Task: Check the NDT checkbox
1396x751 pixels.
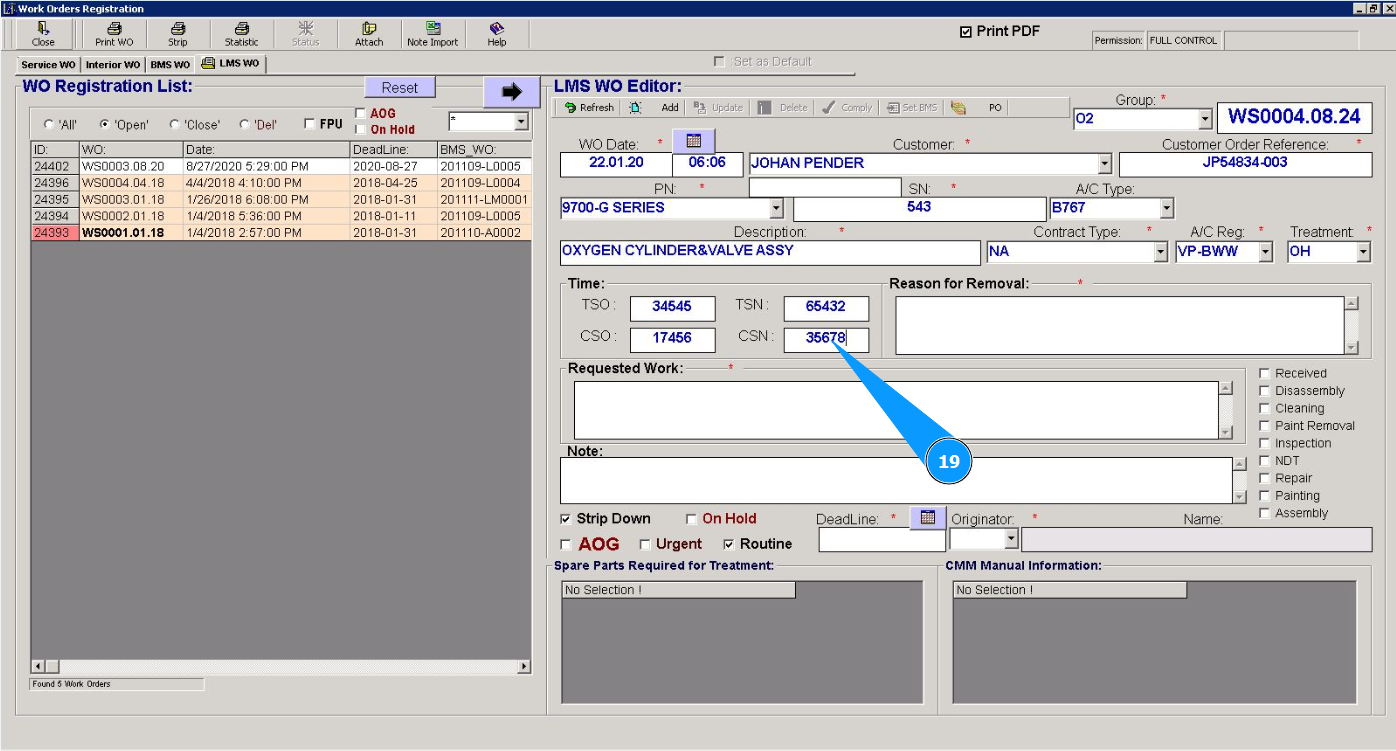Action: [x=1265, y=461]
